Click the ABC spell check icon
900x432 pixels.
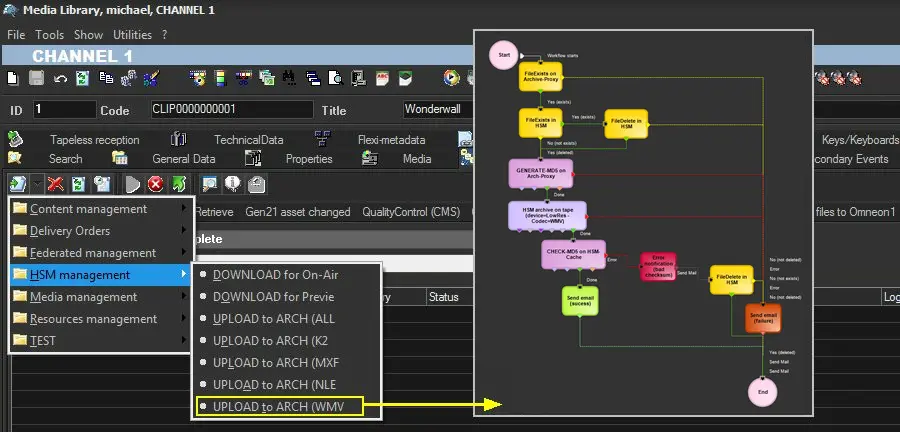point(382,77)
